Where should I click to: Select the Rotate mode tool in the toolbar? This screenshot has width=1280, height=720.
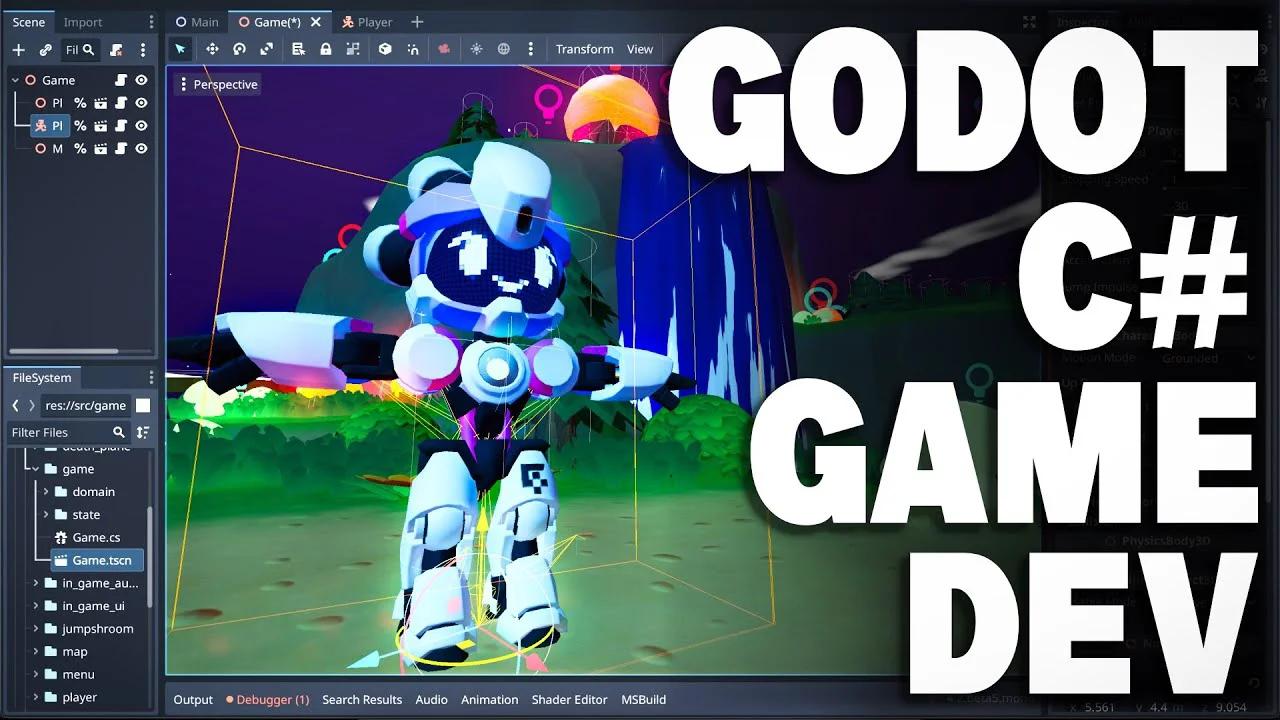point(239,49)
